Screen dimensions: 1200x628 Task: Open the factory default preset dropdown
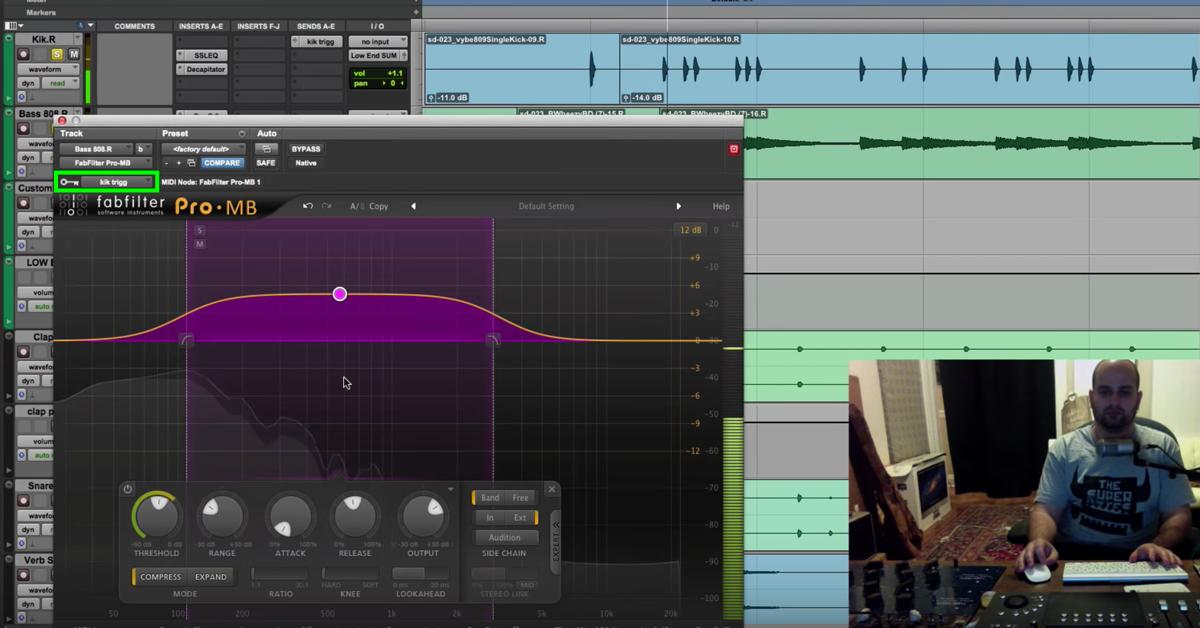(203, 148)
